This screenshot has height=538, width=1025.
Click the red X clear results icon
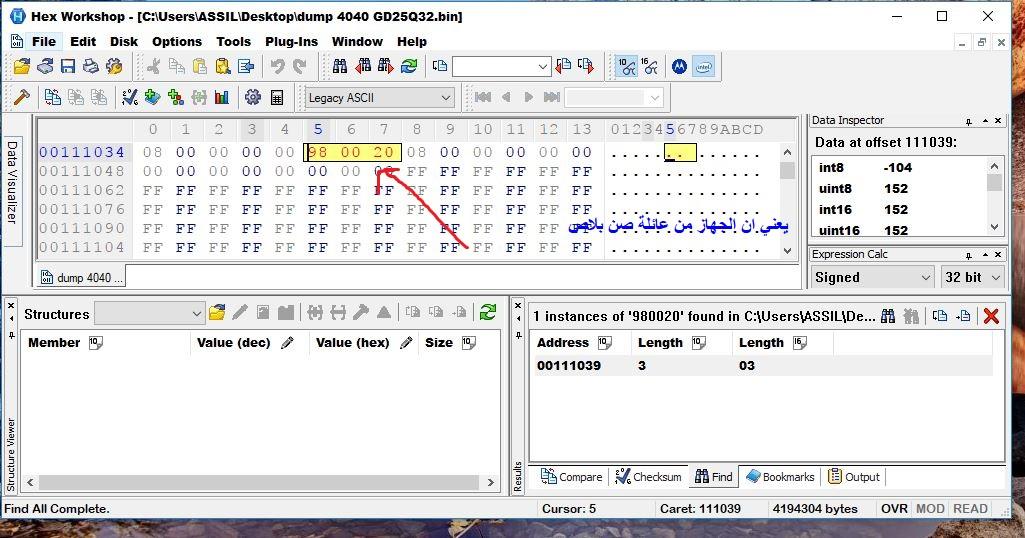991,316
